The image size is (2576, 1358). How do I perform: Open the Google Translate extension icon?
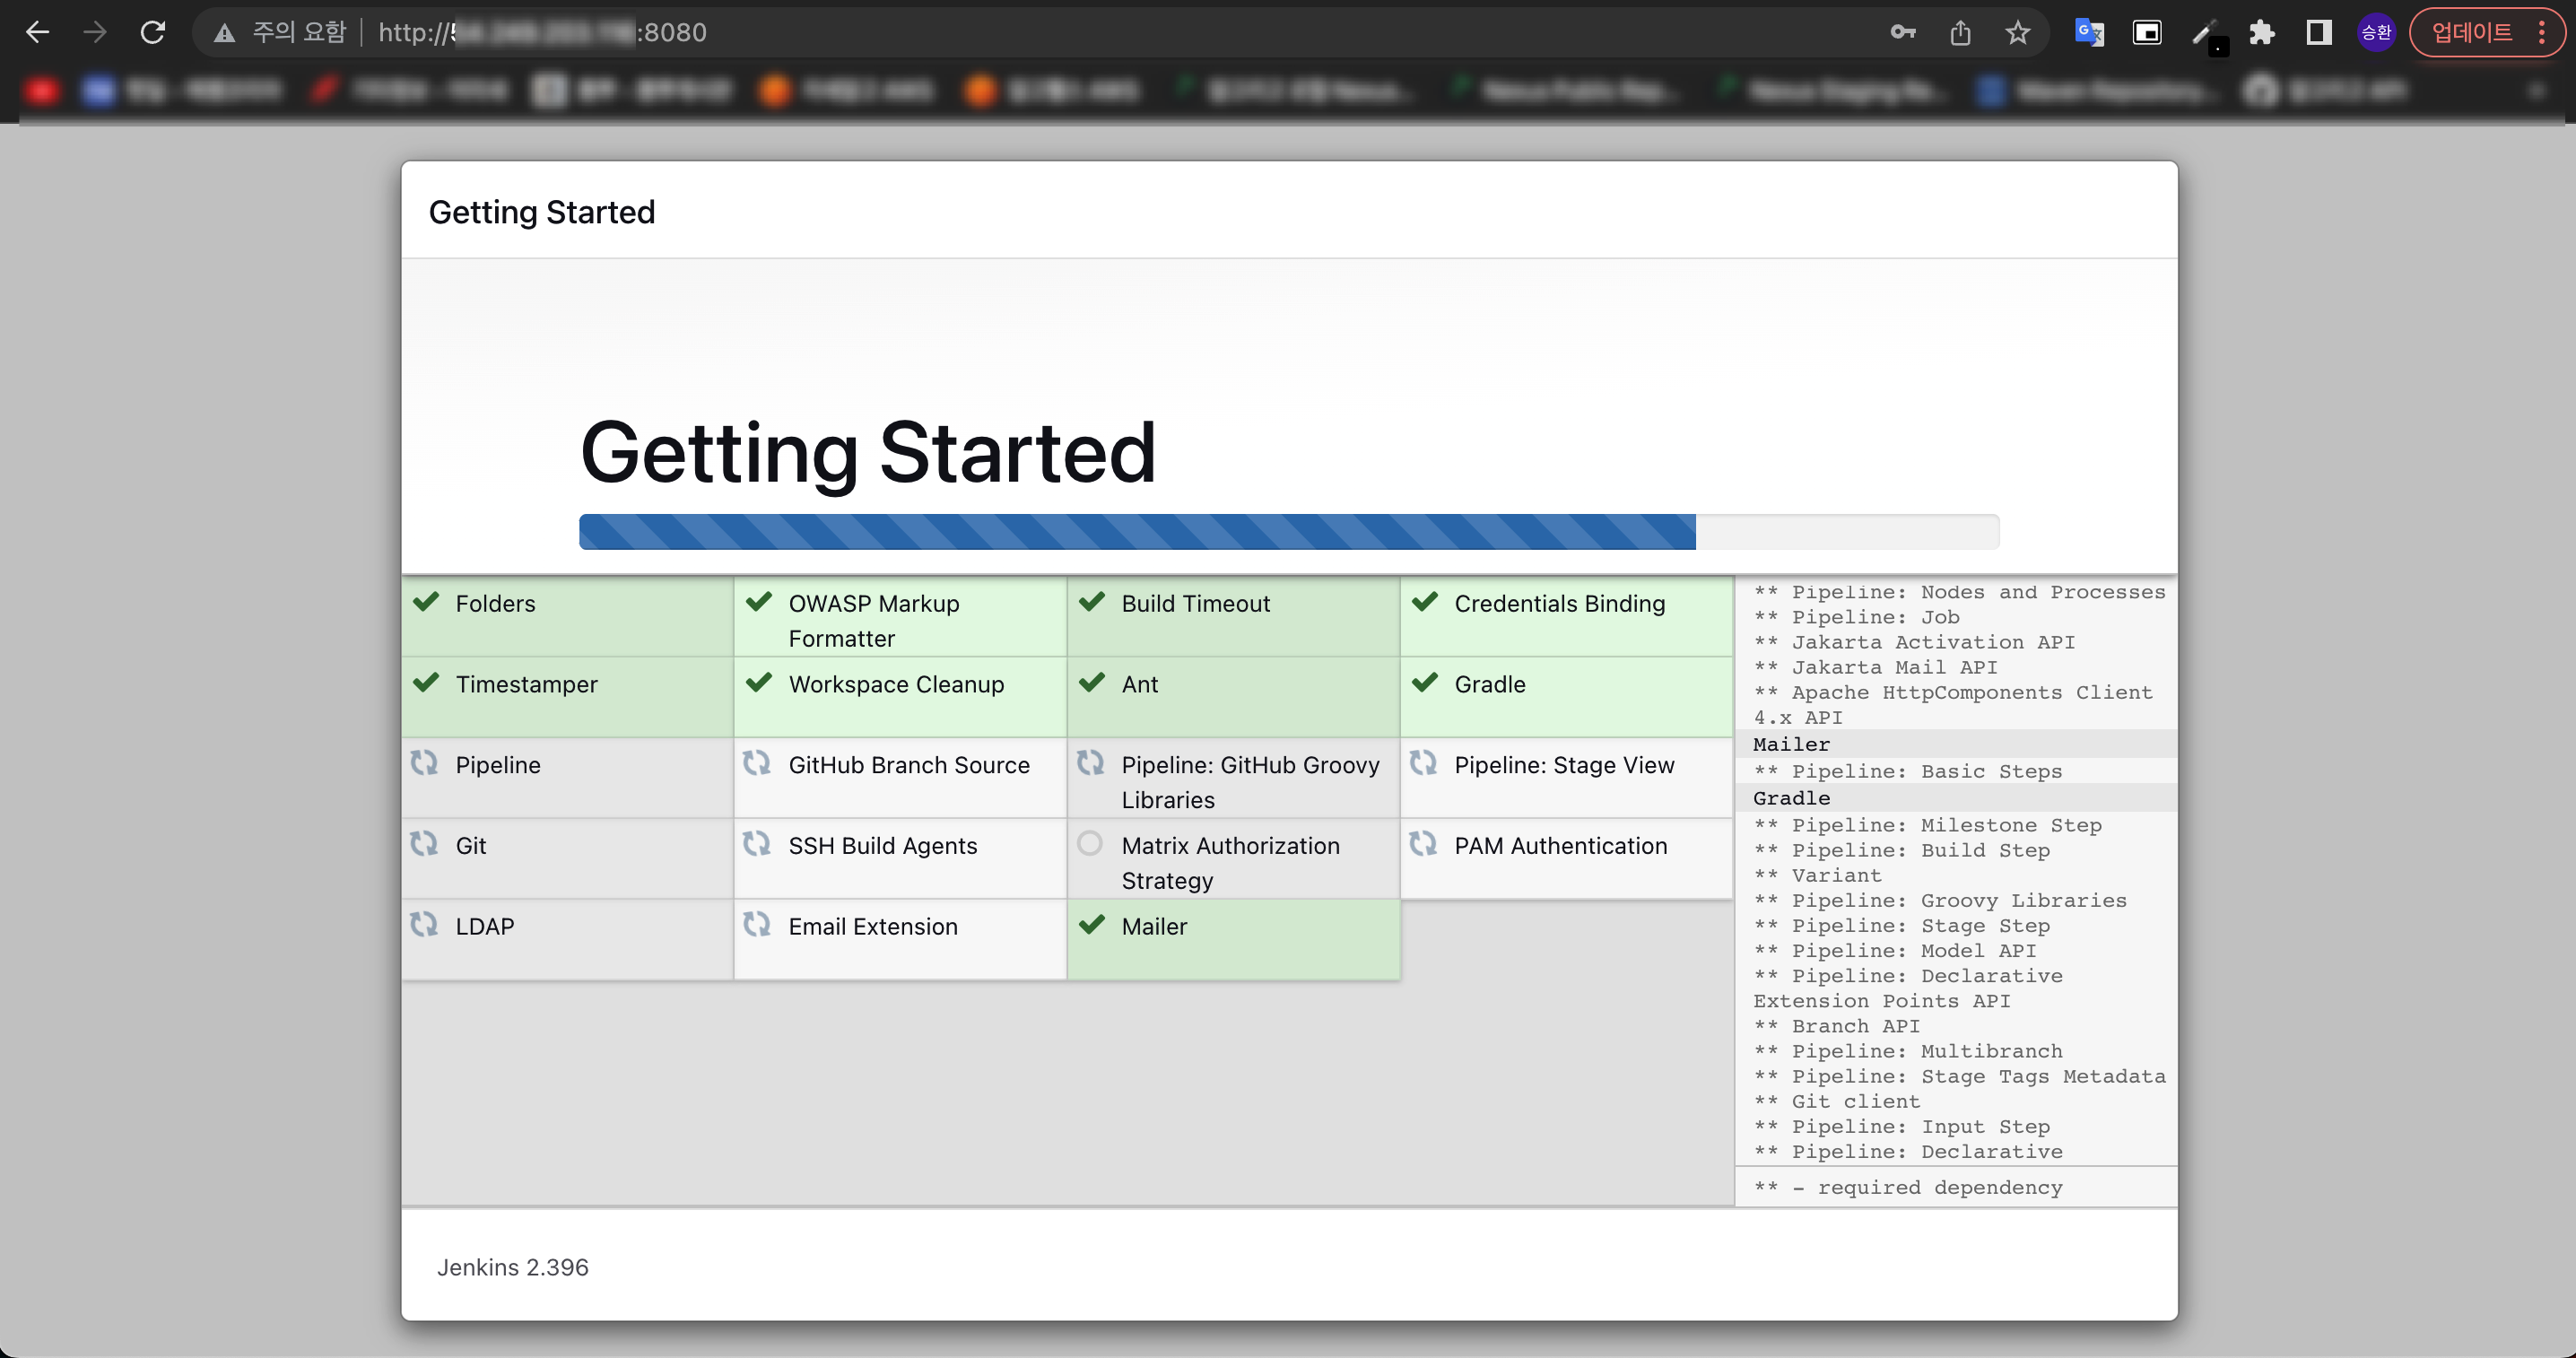tap(2089, 32)
